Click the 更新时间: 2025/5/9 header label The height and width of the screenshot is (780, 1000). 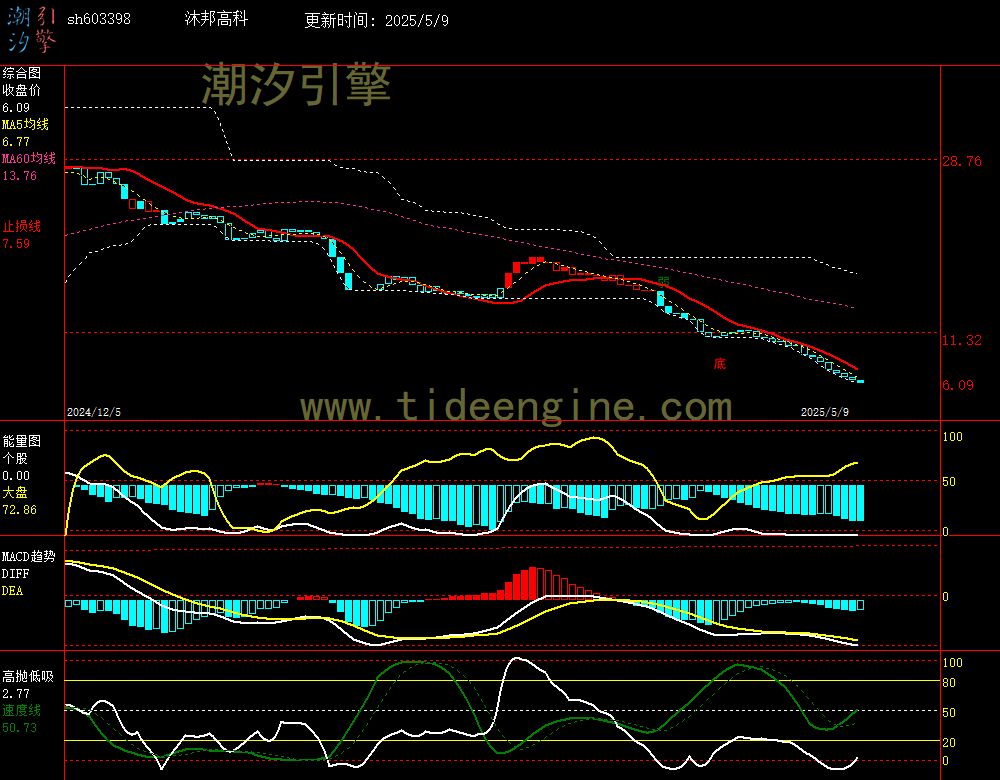point(376,20)
